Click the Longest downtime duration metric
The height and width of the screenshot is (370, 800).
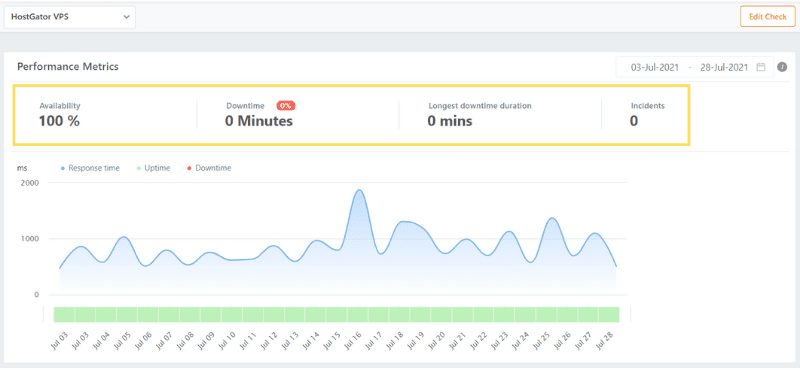pyautogui.click(x=479, y=114)
